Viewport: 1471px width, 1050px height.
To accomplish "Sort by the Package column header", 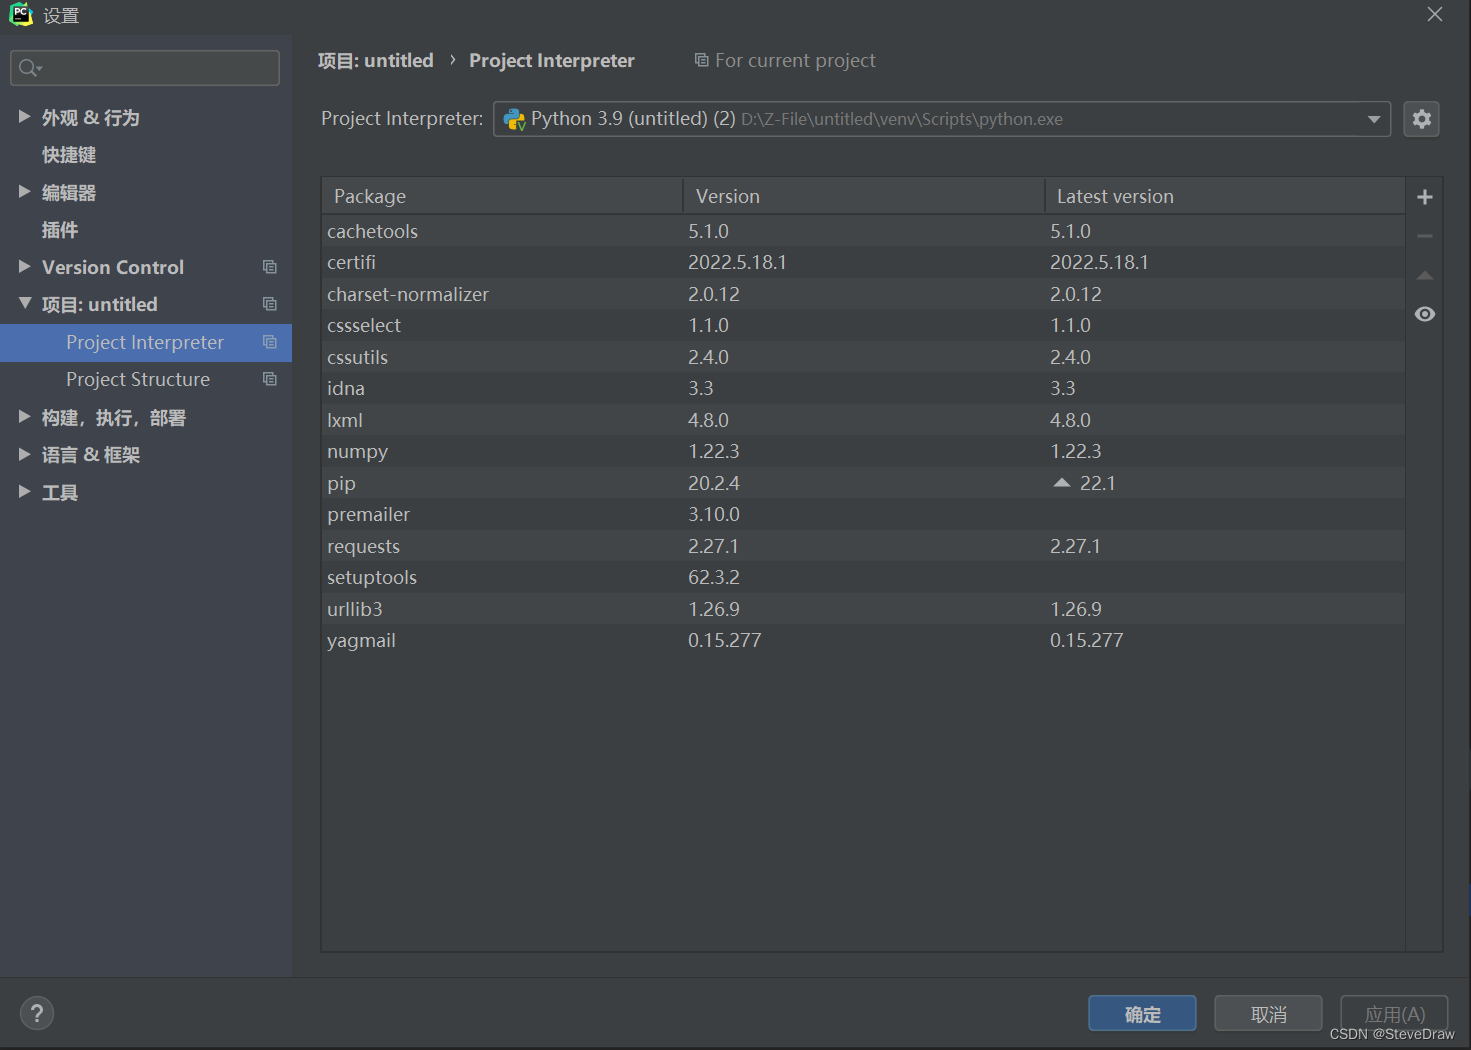I will [502, 196].
